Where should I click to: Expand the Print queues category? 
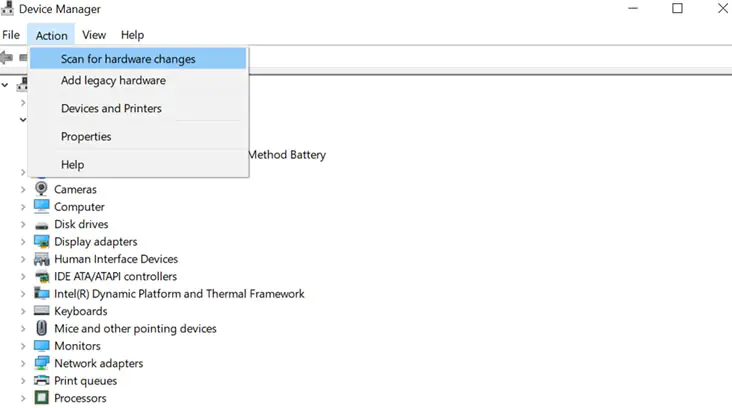click(22, 381)
